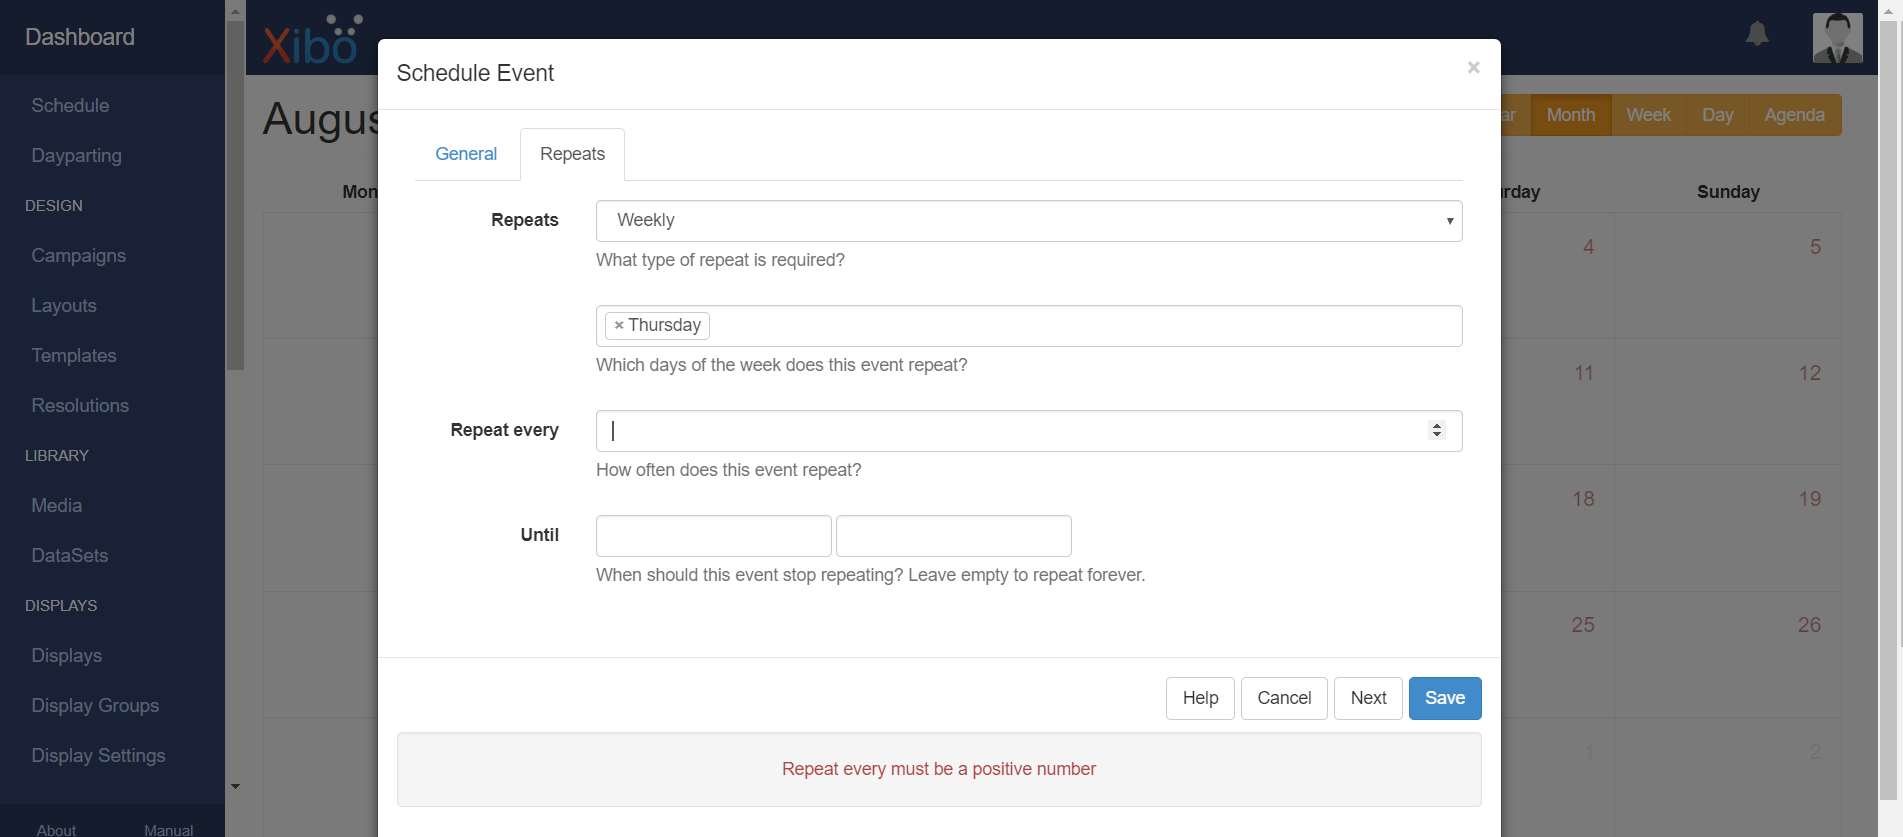Screen dimensions: 1903x837
Task: Open Campaigns in the sidebar
Action: pyautogui.click(x=78, y=255)
